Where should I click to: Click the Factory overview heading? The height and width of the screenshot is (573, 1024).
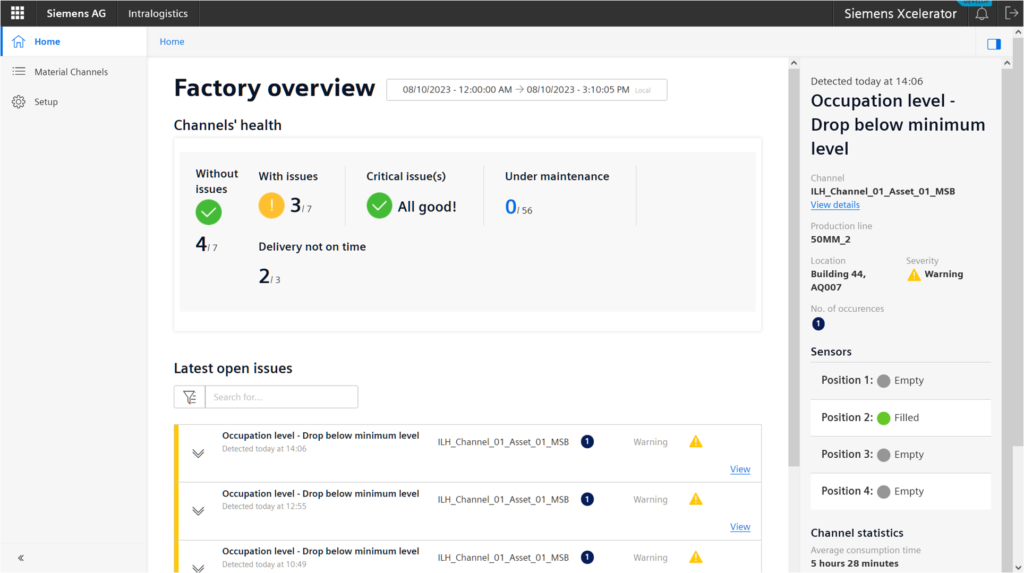coord(274,88)
